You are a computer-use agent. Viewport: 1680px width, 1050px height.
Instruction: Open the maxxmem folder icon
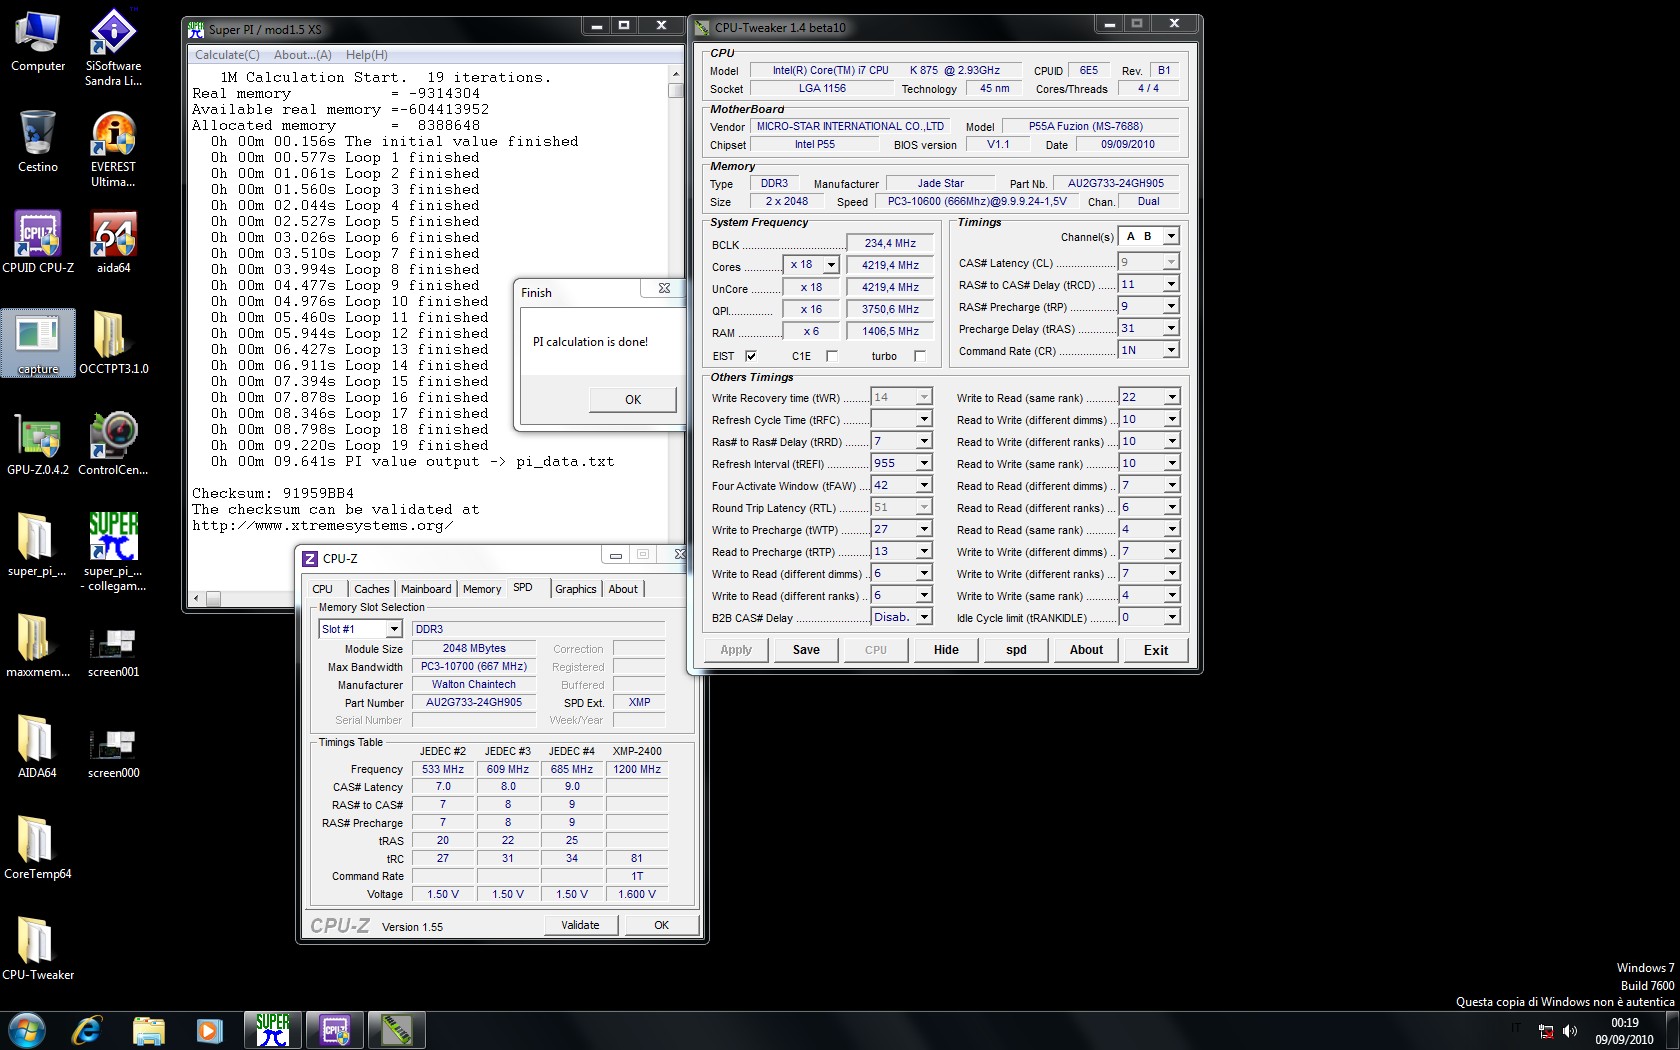38,645
